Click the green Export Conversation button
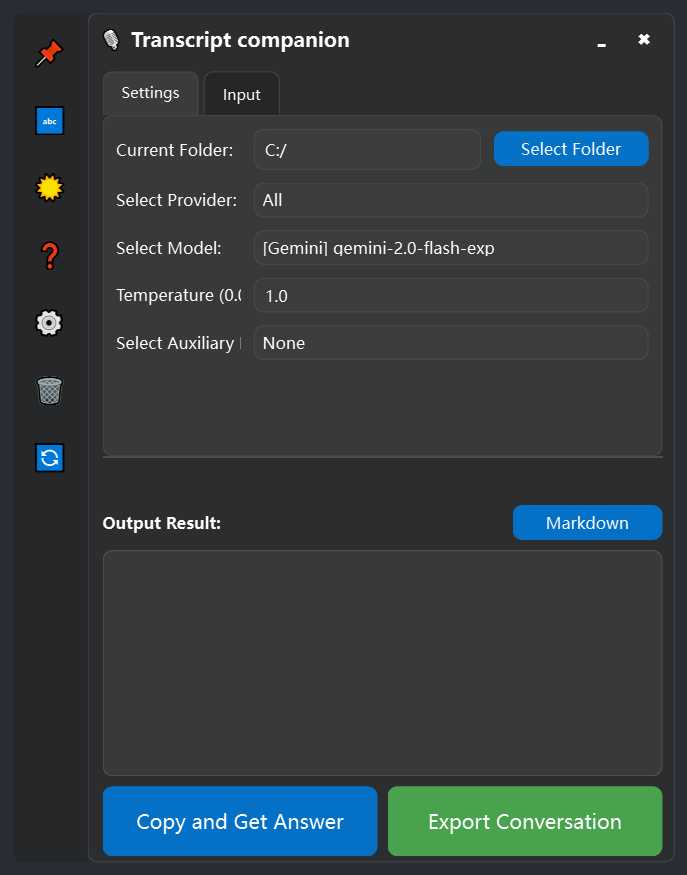Screen dimensions: 687x875 (525, 821)
